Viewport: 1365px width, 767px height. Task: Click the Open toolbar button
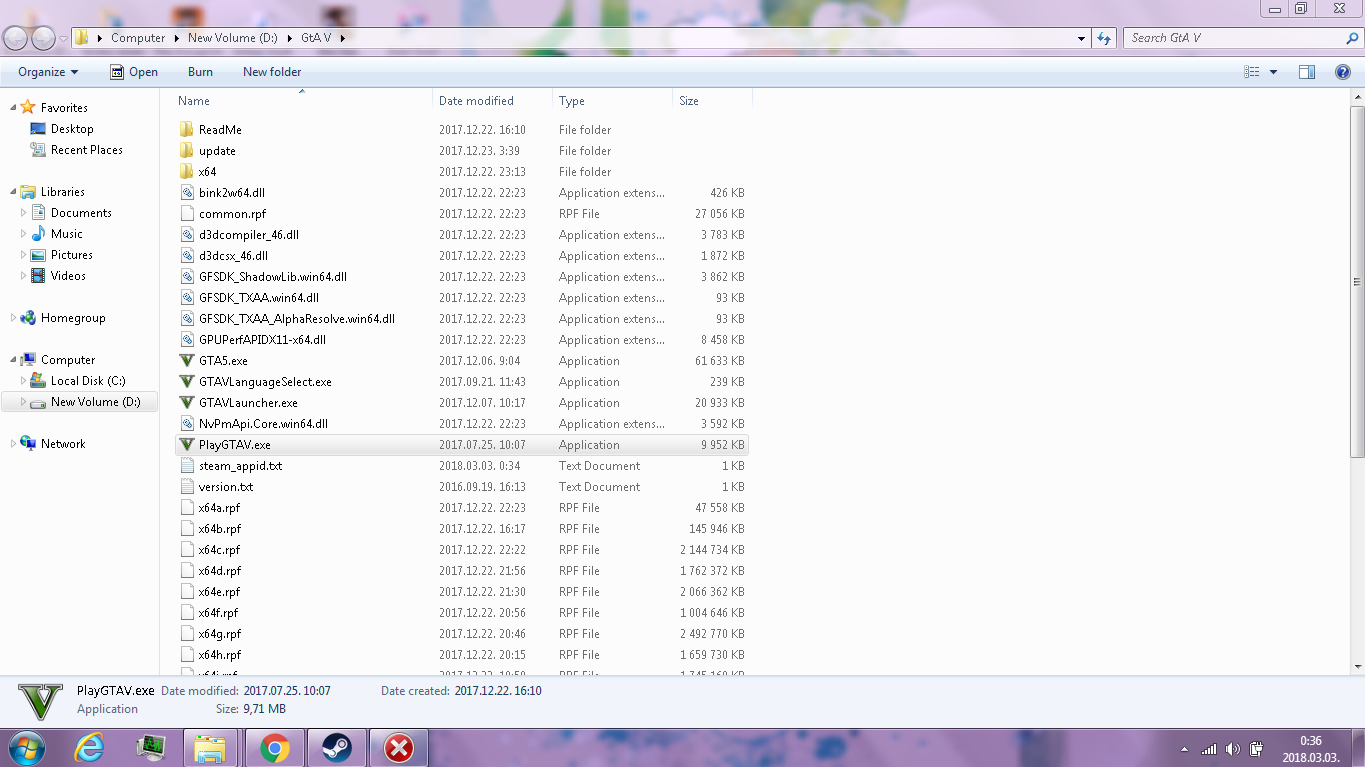133,72
